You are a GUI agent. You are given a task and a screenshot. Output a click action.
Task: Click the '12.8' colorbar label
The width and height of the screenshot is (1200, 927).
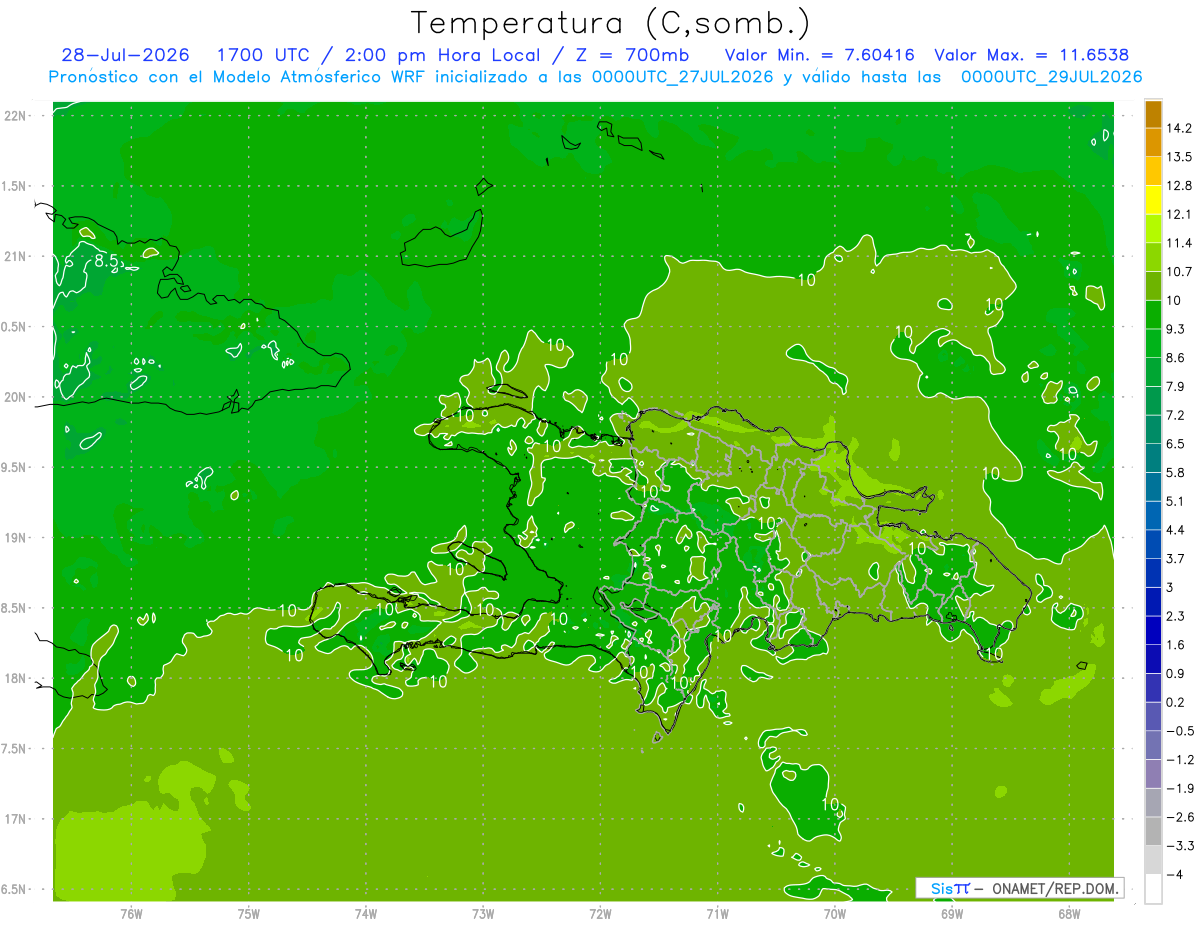[x=1179, y=186]
